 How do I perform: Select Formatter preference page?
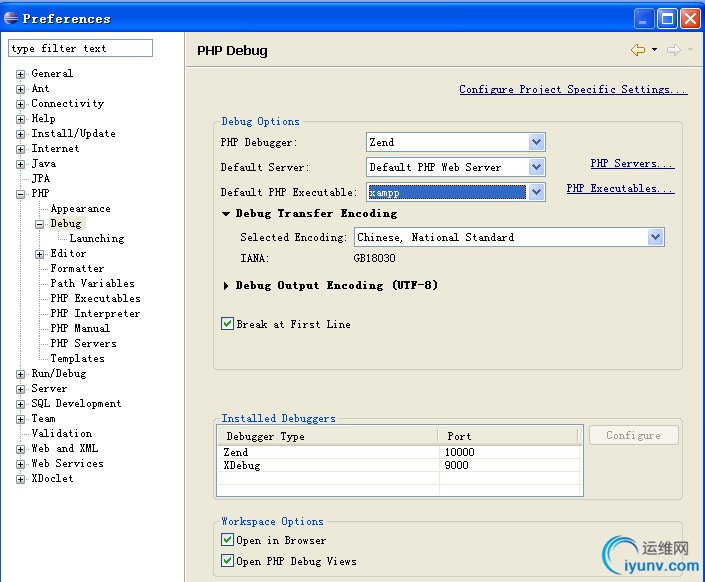tap(77, 269)
